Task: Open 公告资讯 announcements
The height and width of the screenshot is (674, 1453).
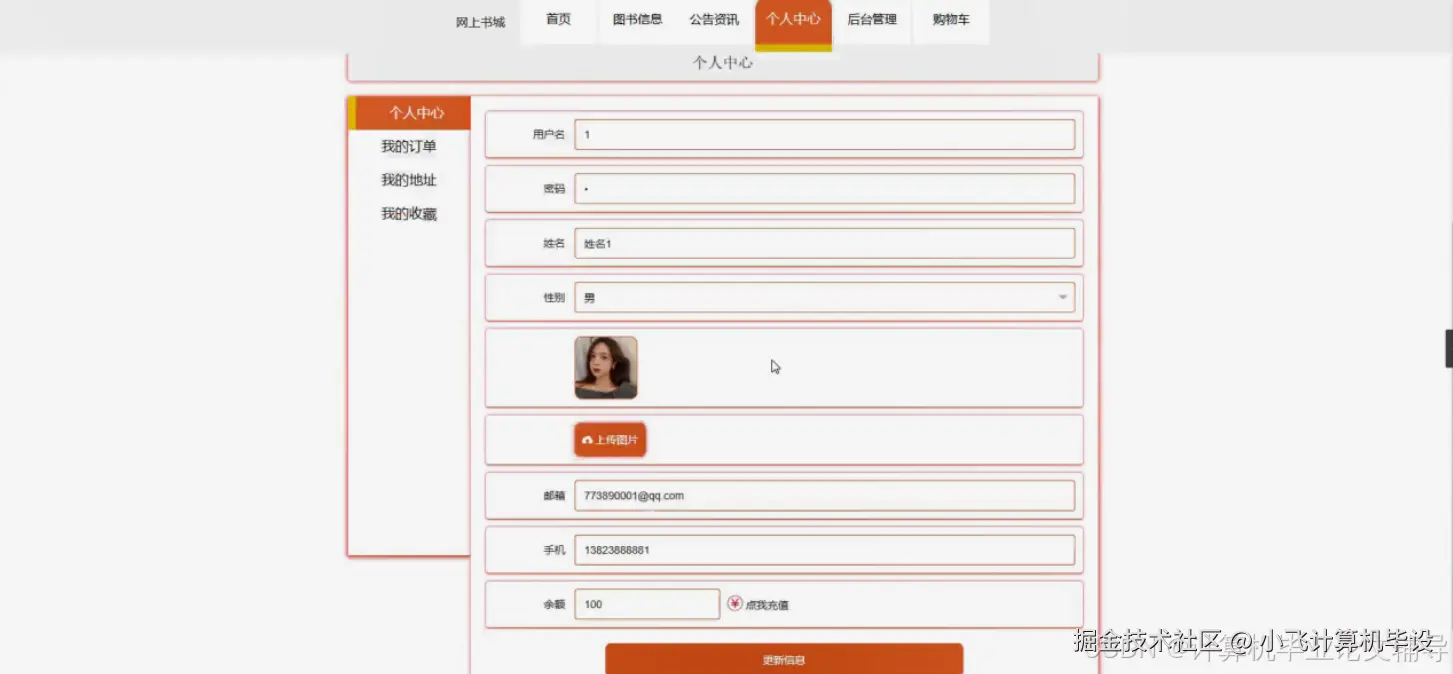Action: (x=714, y=18)
